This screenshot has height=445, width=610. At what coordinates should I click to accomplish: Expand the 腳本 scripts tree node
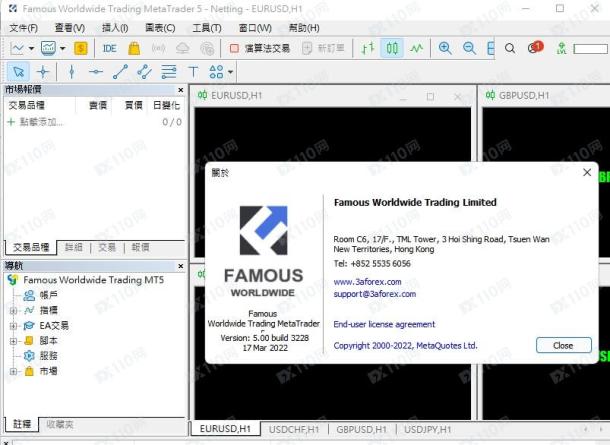(x=13, y=341)
